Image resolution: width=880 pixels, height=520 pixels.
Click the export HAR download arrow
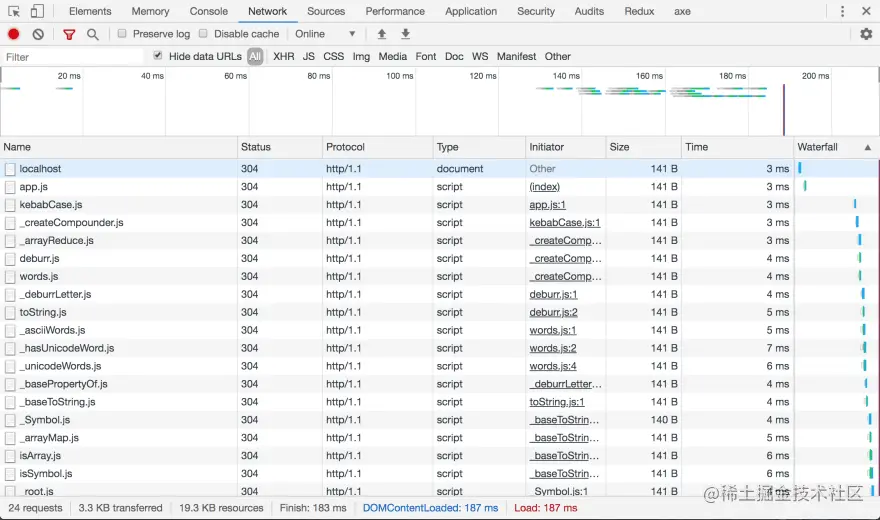tap(405, 34)
